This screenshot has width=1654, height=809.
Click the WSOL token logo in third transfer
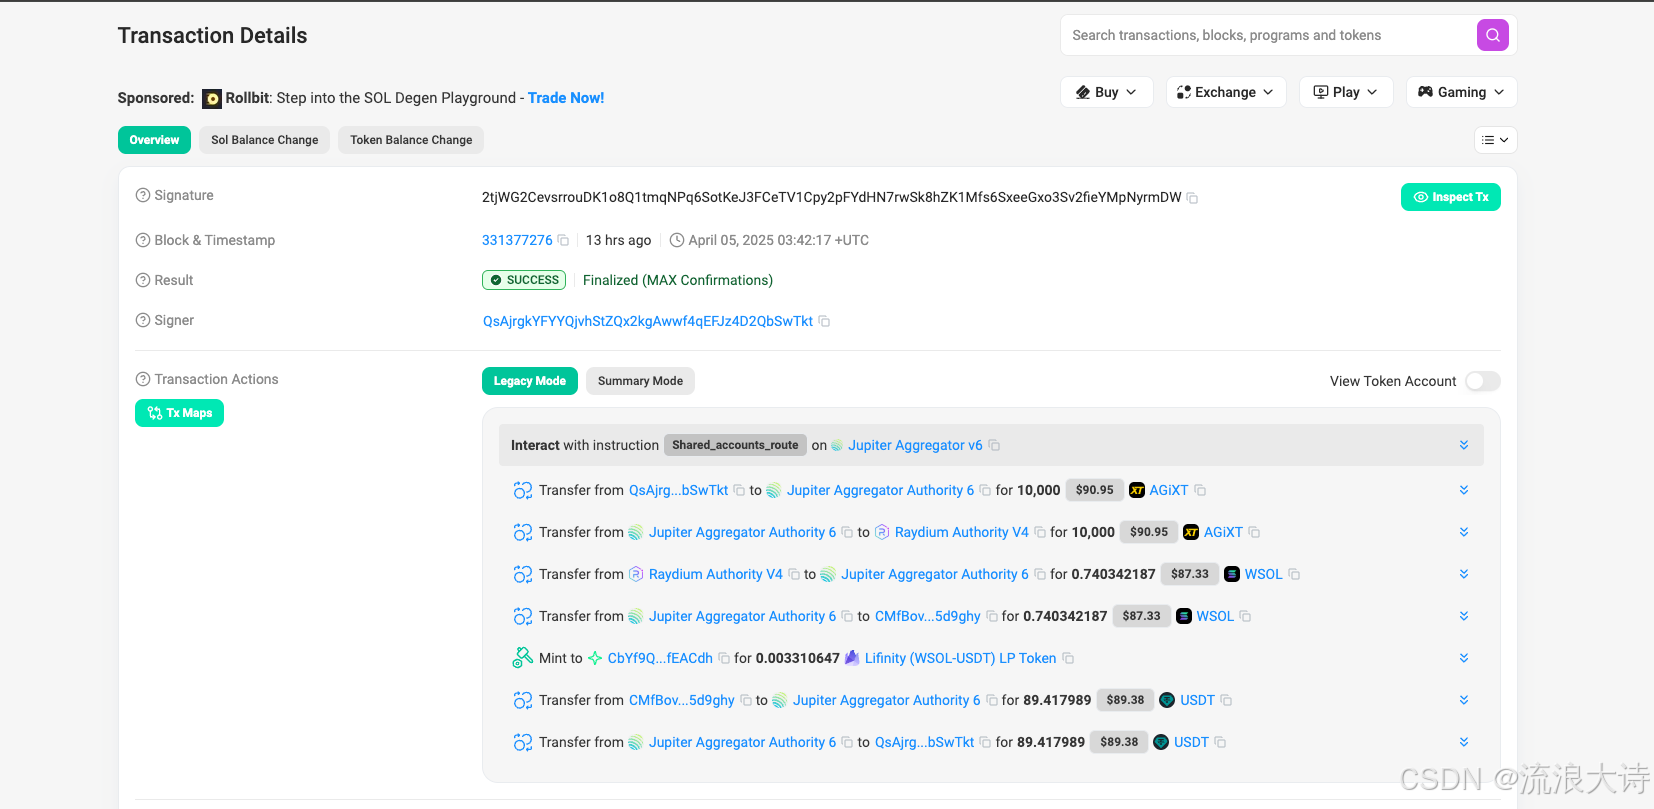click(1232, 574)
